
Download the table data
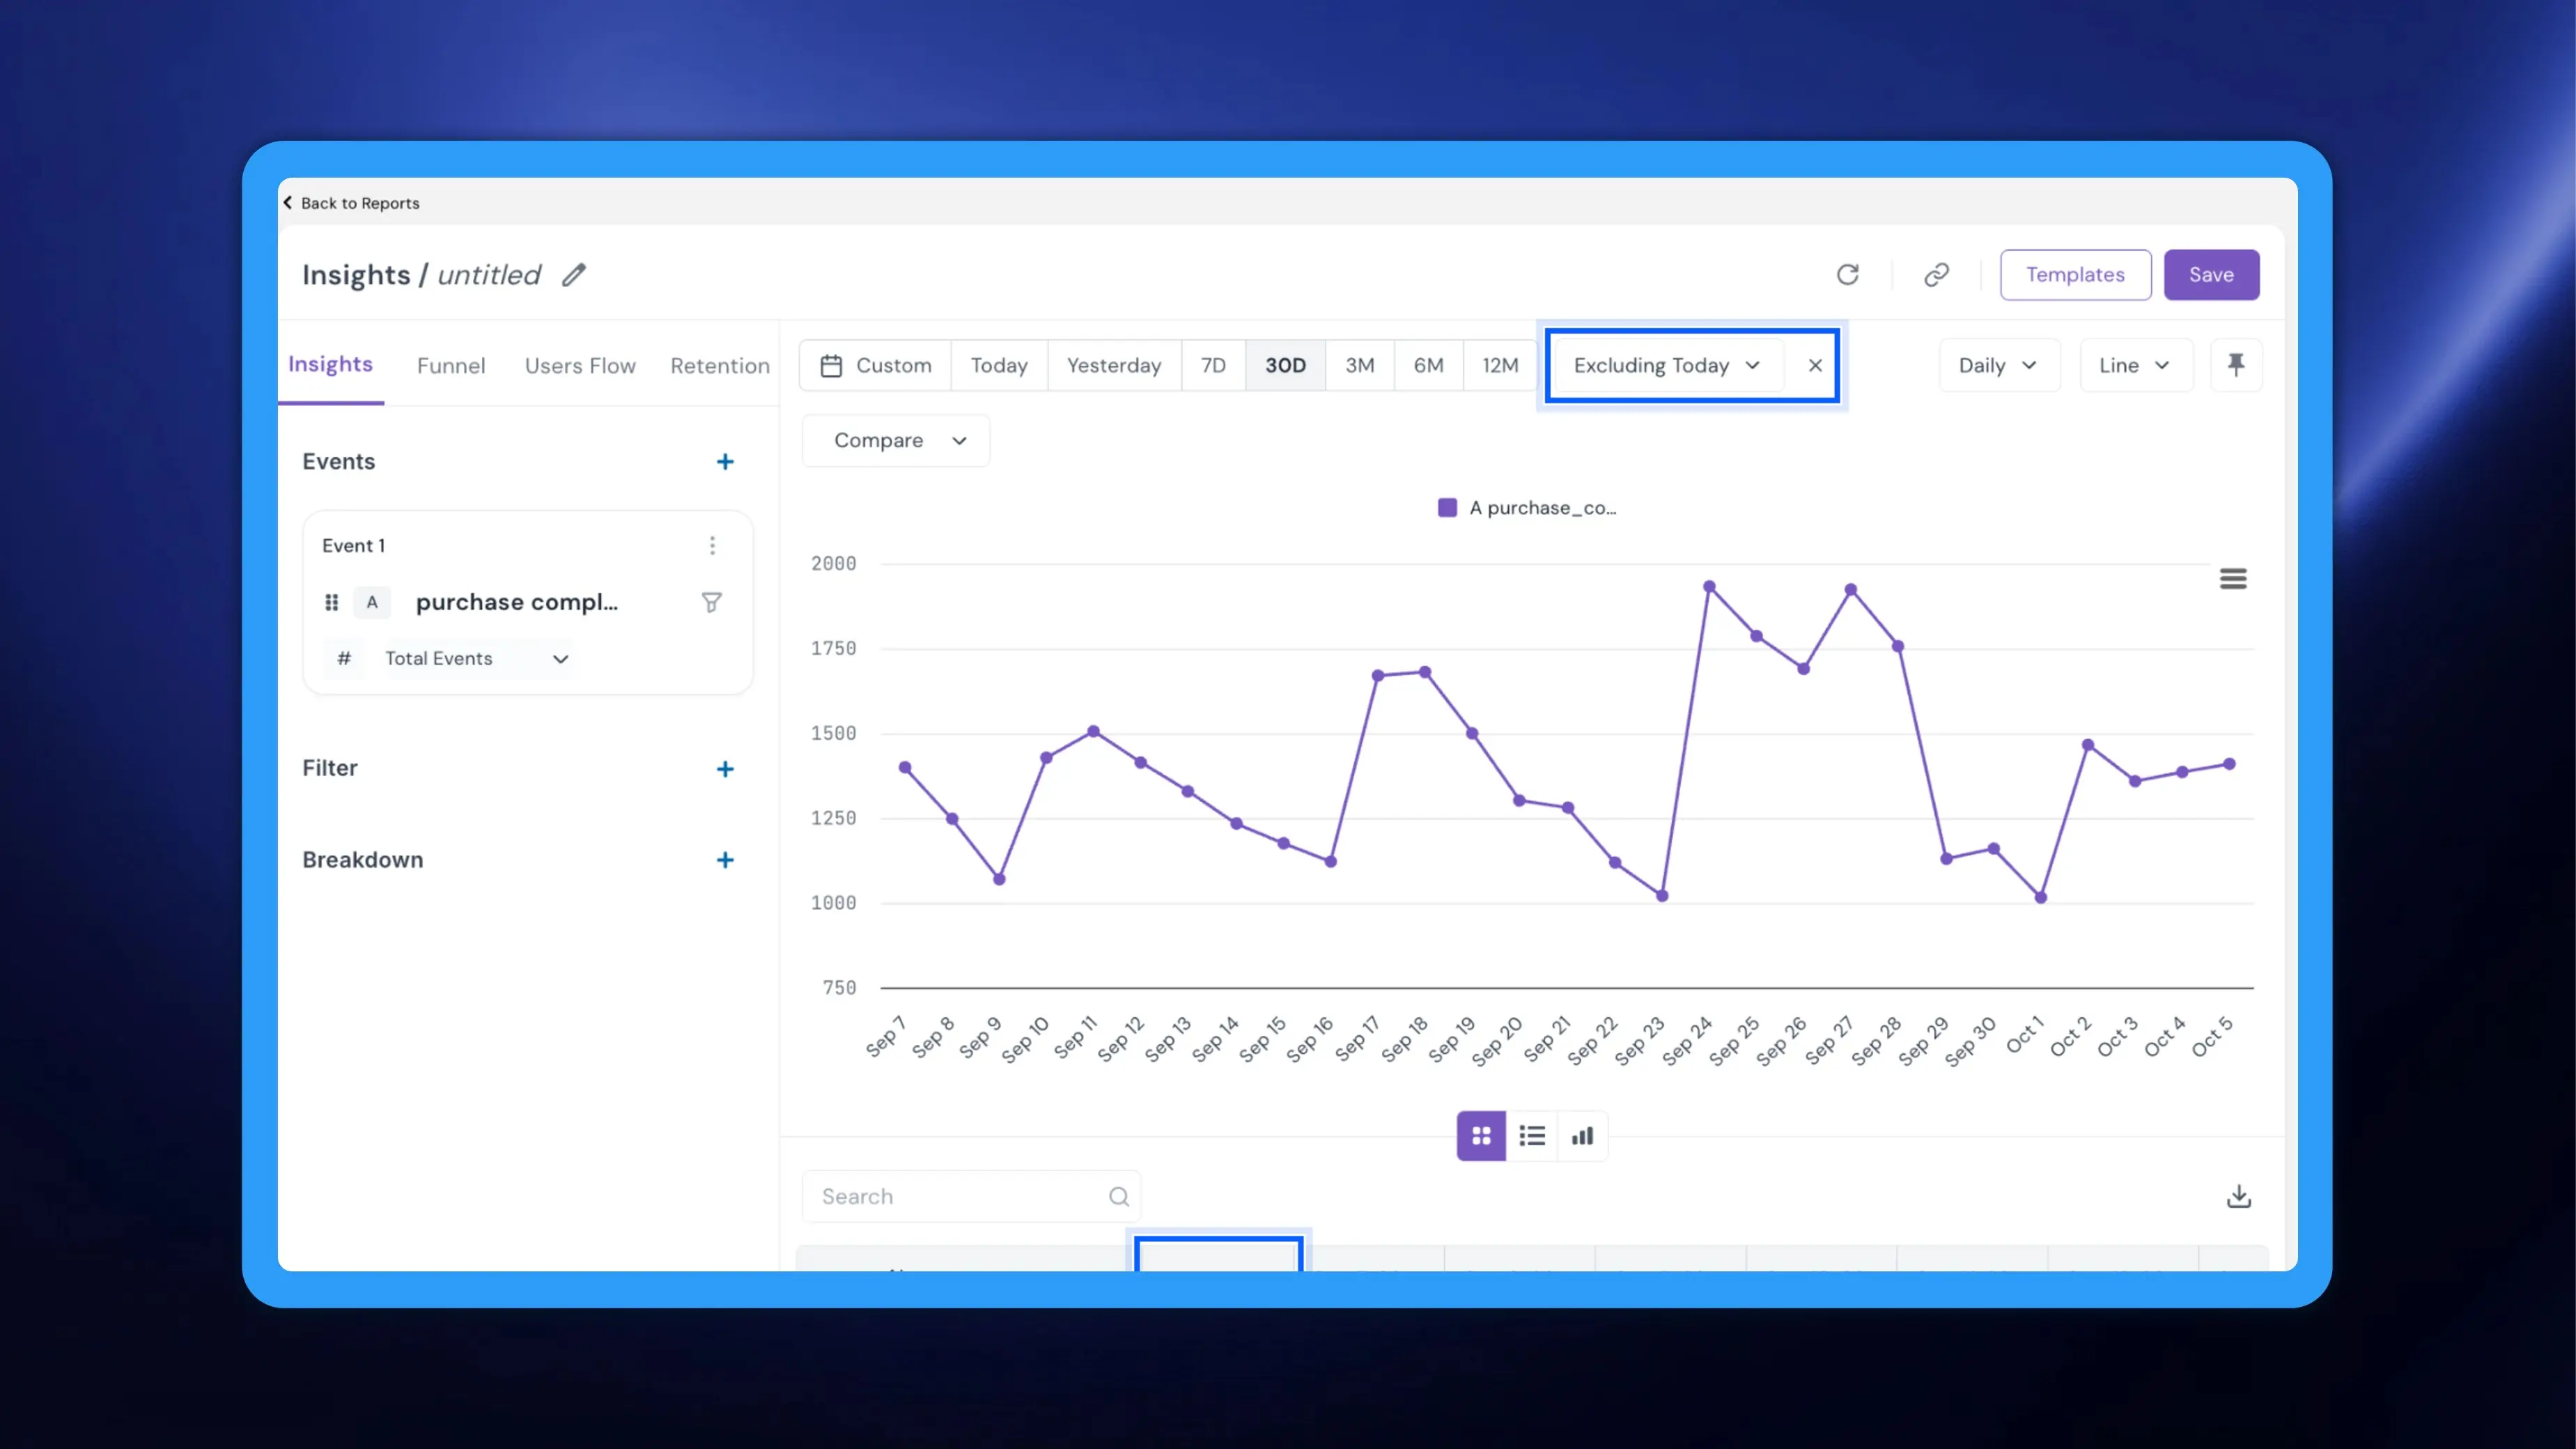2238,1197
